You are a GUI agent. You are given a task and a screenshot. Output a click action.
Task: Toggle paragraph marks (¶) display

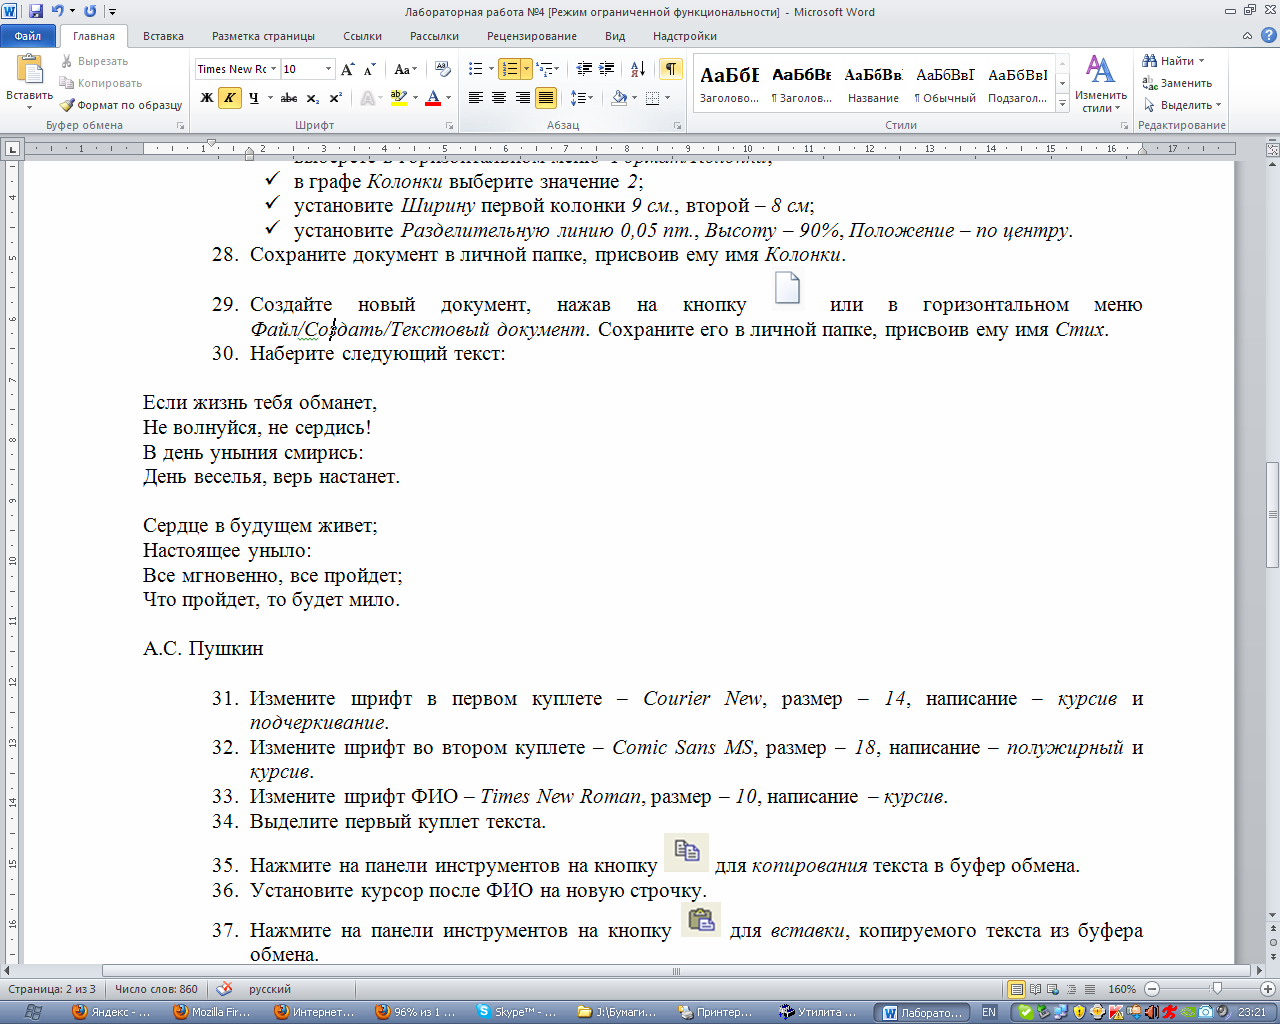point(671,69)
